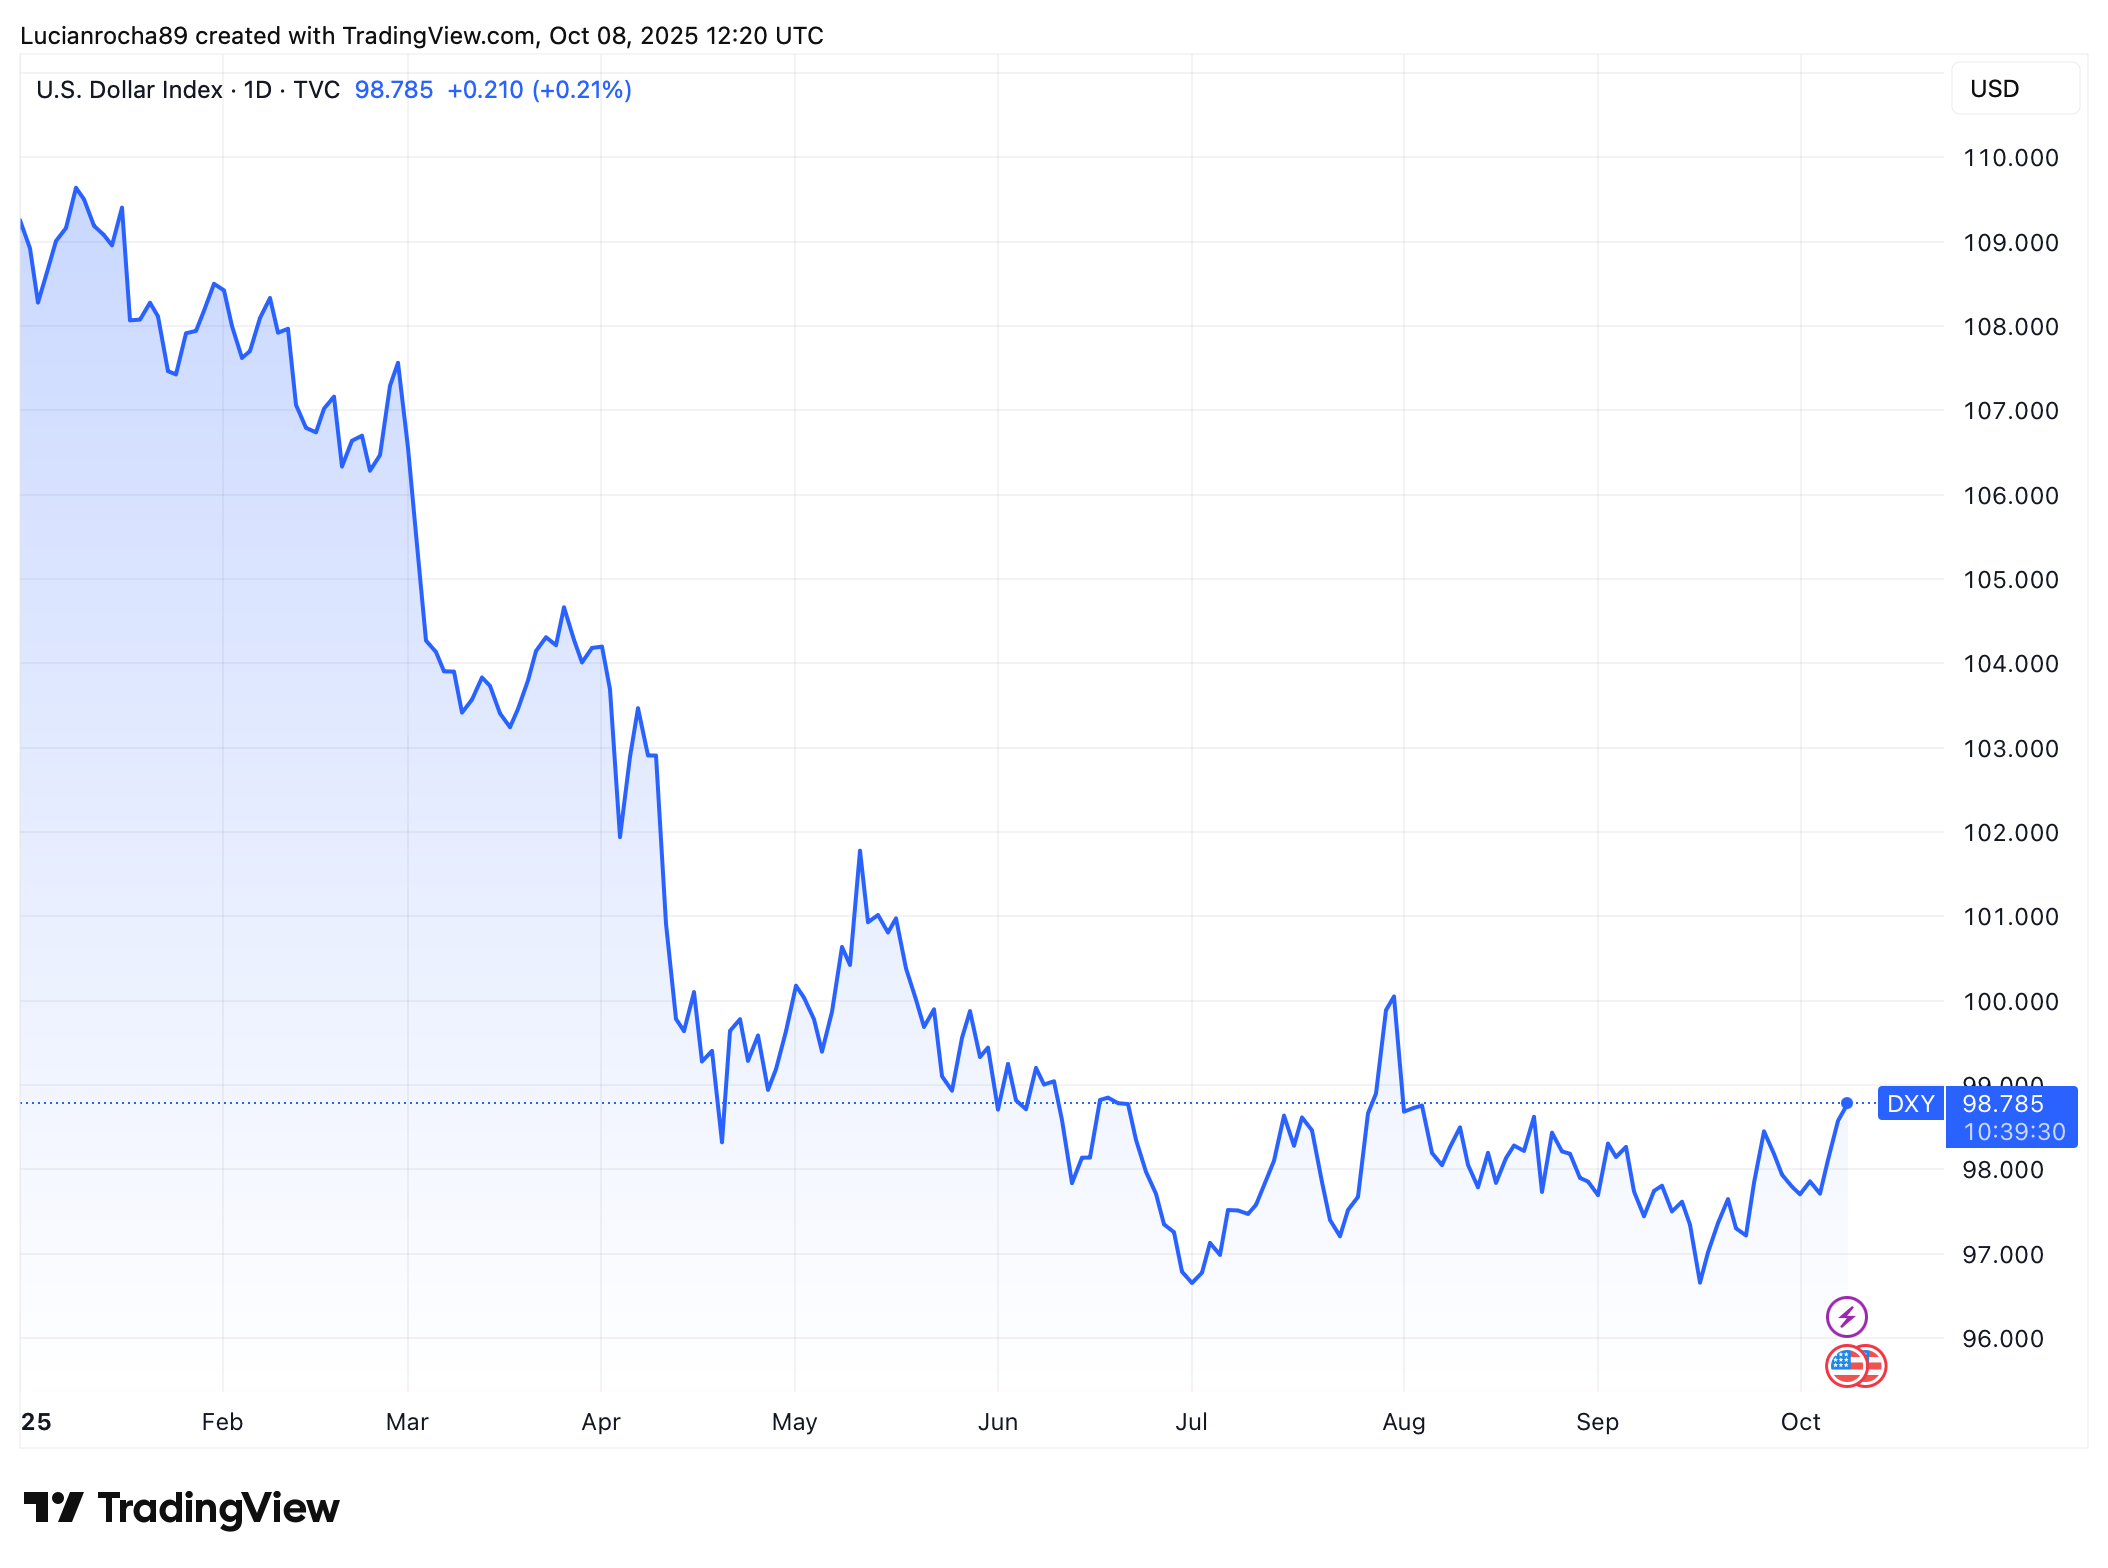Click the 110.000 price scale label
2108x1568 pixels.
[x=2010, y=157]
